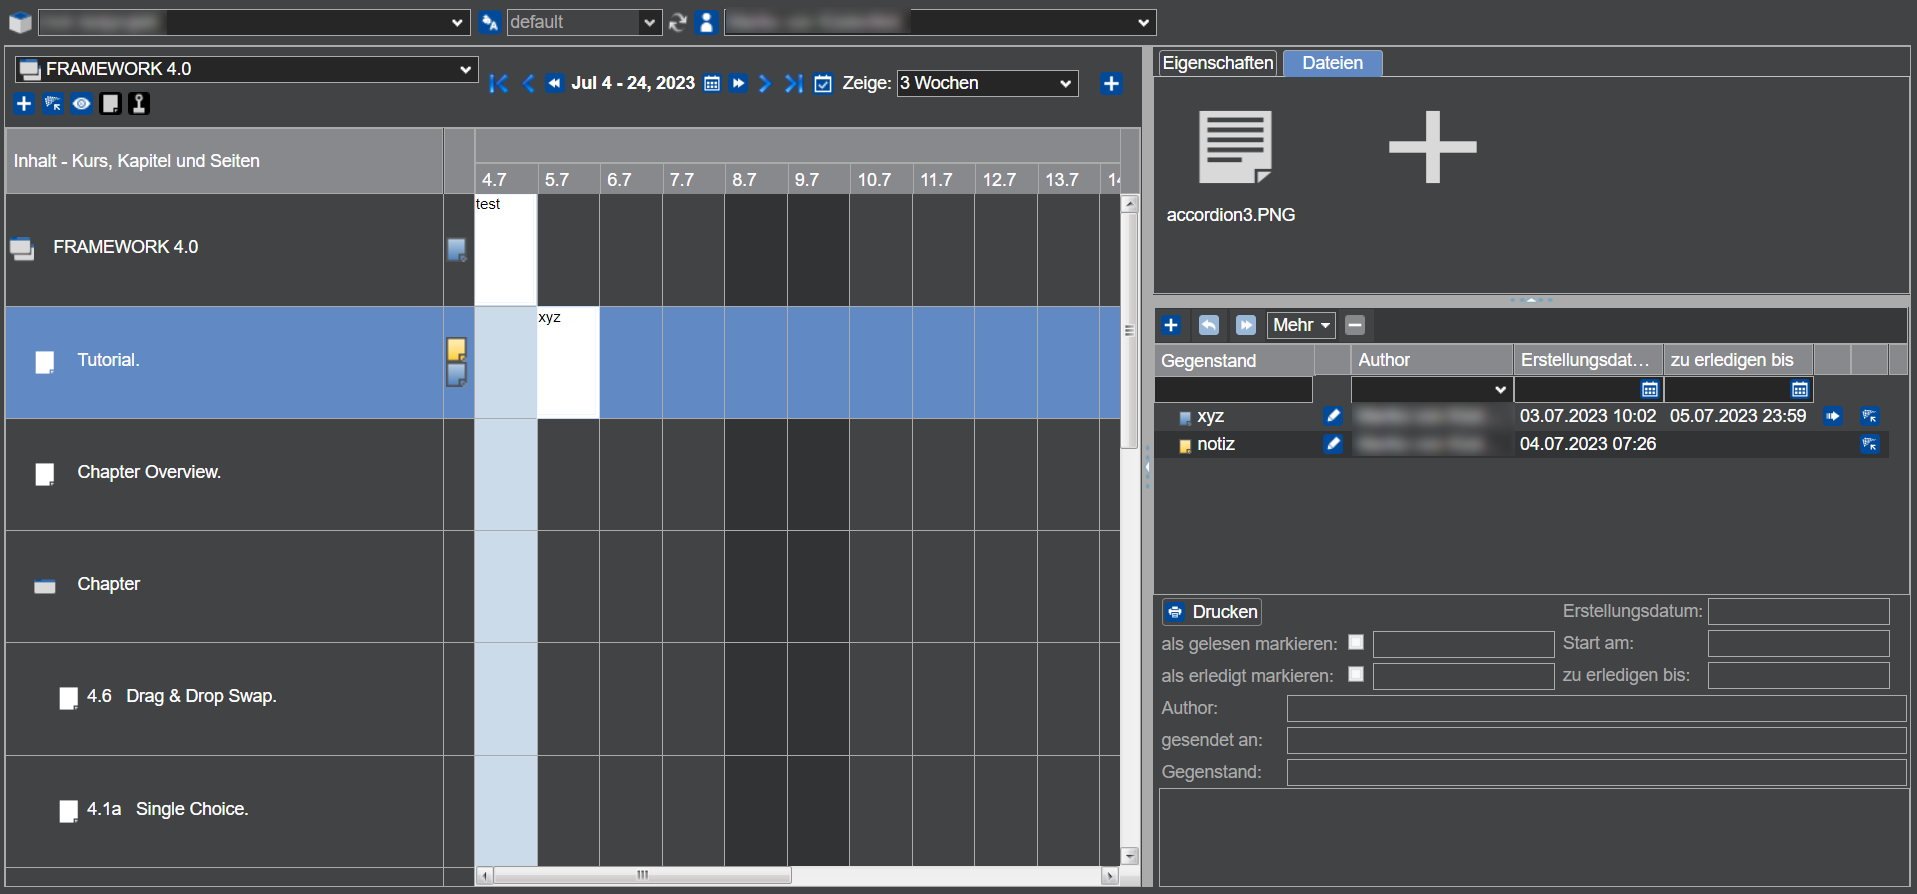
Task: Click the flag-cursor icon below FRAMEWORK 4.0
Action: click(53, 103)
